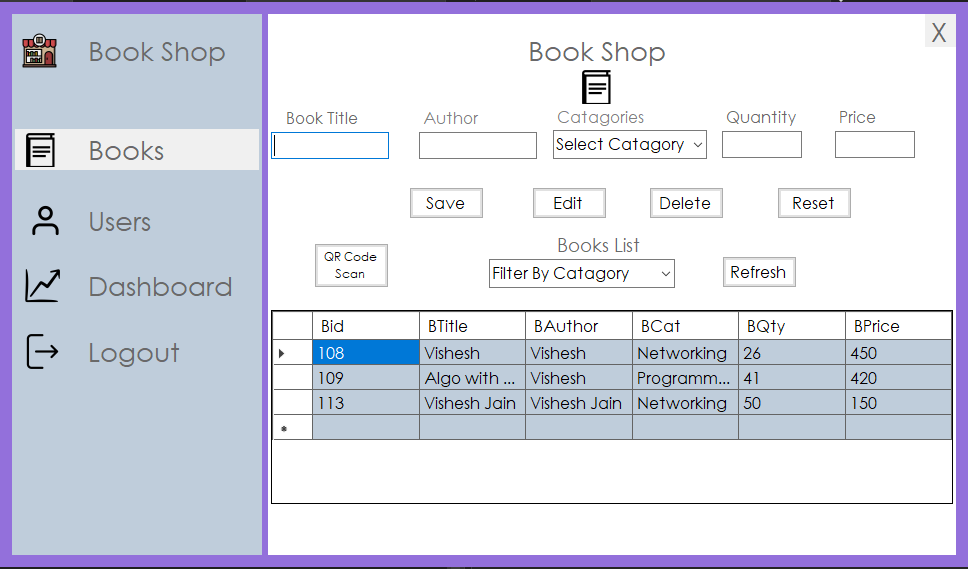Focus the Book Title input field
The image size is (968, 569).
330,146
